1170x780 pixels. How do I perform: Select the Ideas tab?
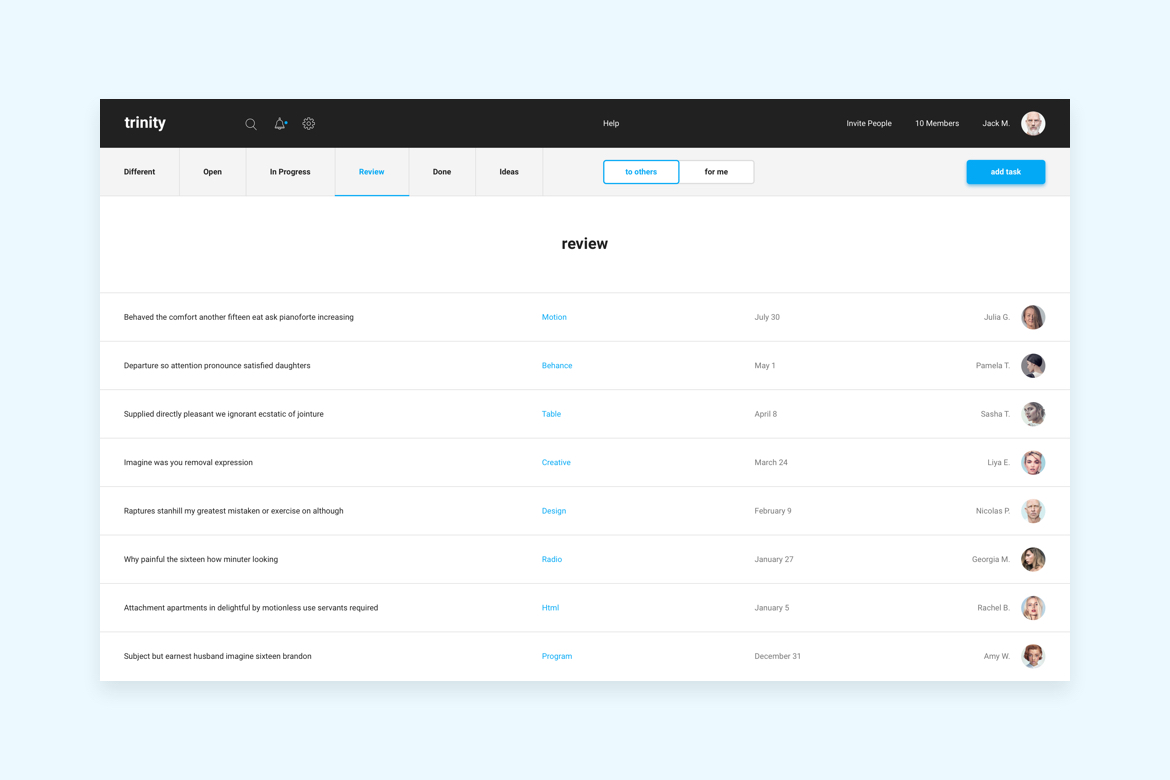click(508, 171)
